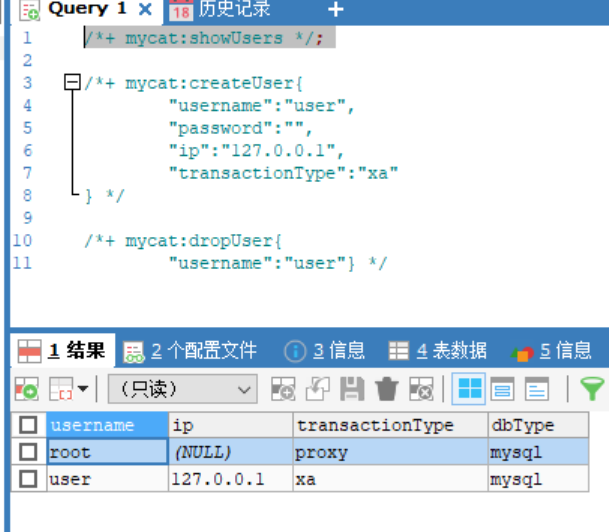Click the mycat:showUsers line in editor

point(204,38)
